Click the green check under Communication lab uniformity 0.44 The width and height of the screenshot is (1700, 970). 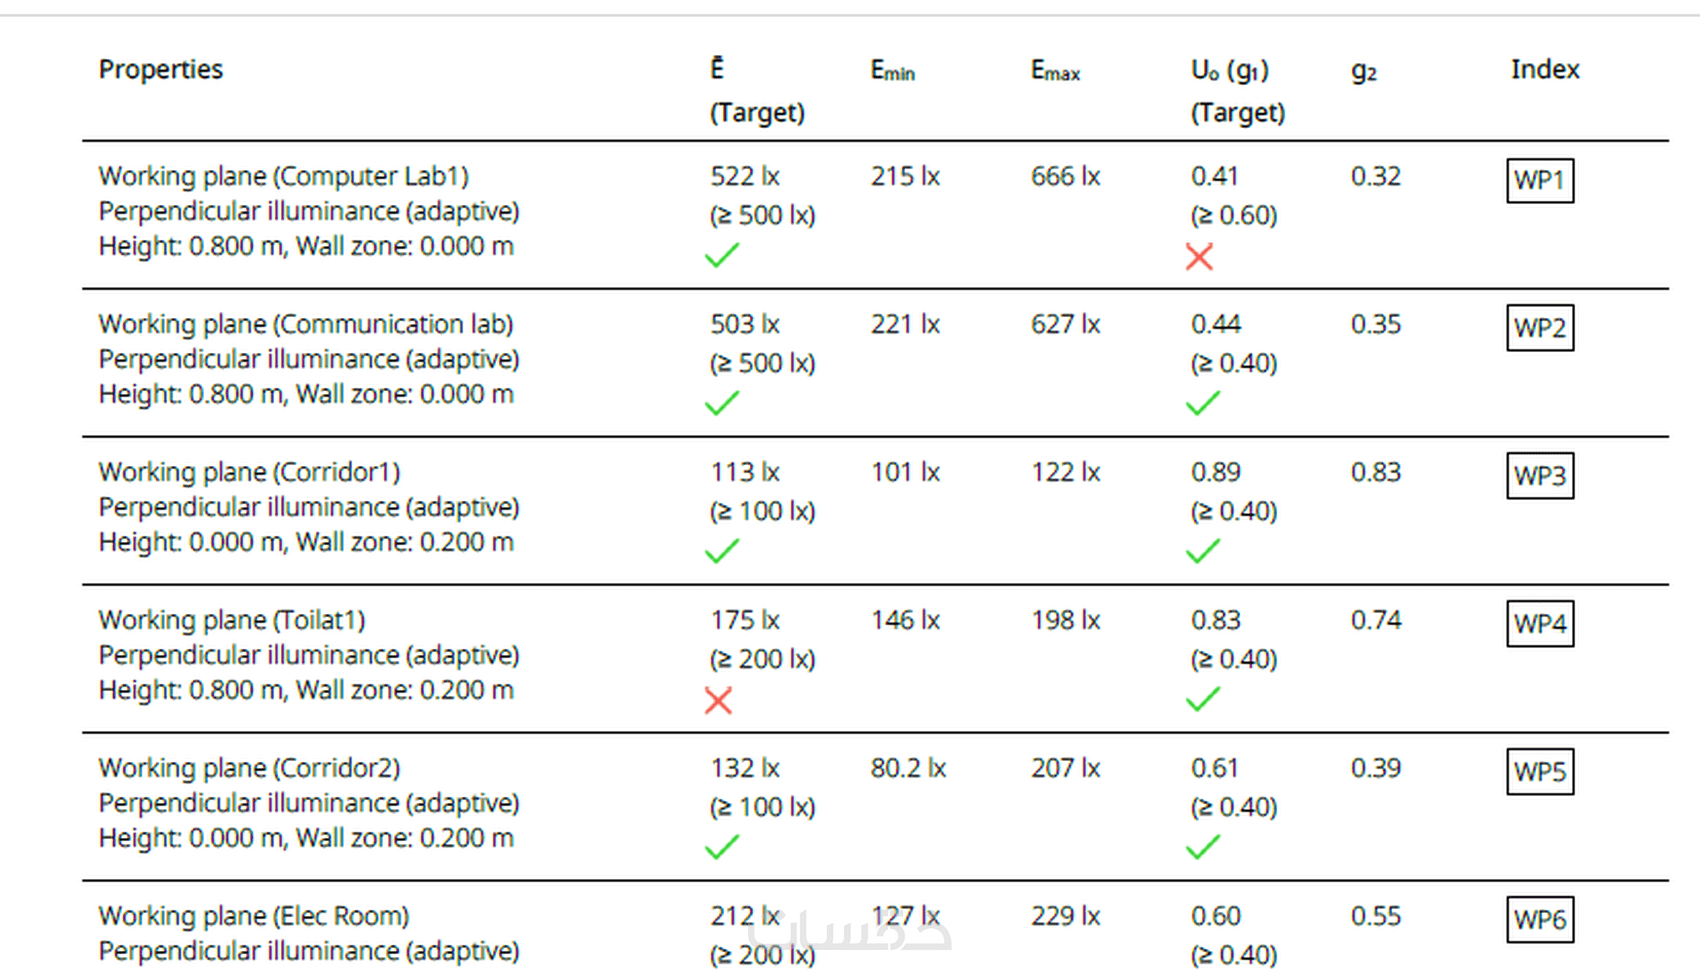[x=1202, y=404]
